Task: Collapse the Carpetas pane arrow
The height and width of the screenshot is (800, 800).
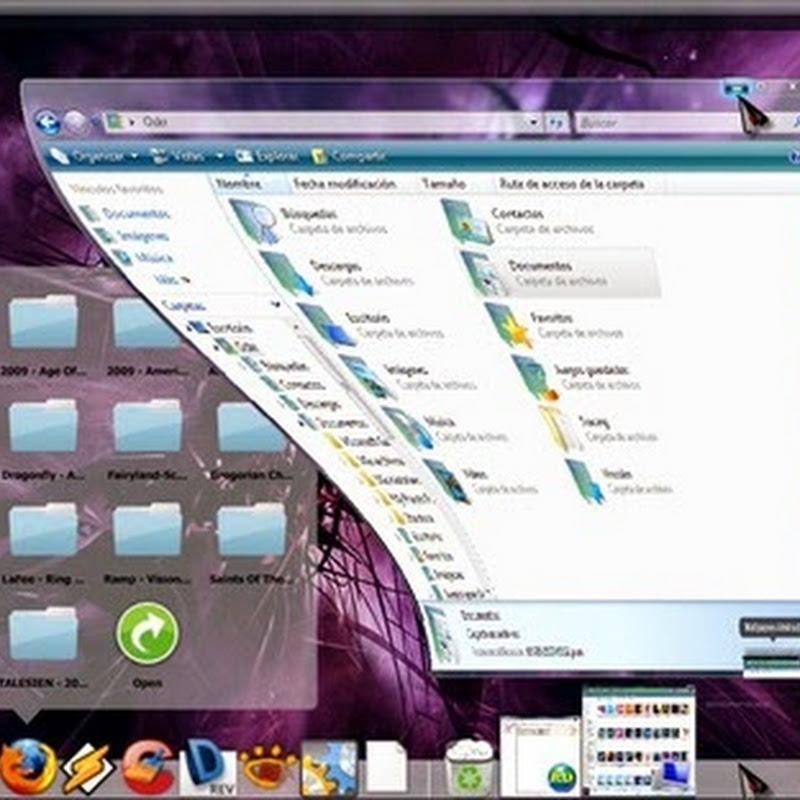Action: click(276, 305)
